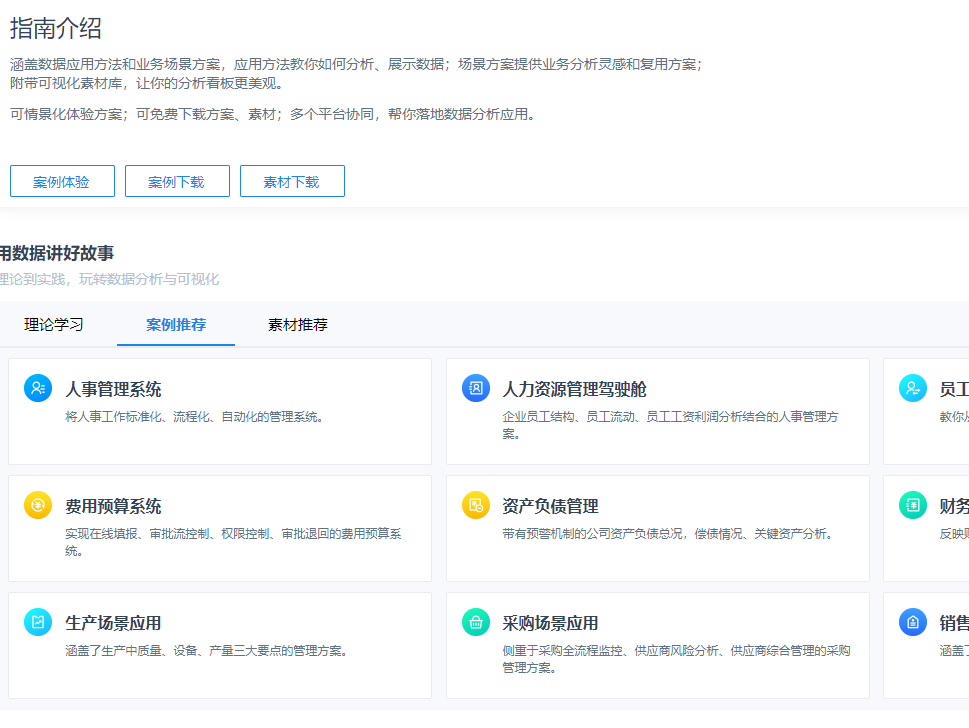Click the blue 人事管理系统 card icon
The width and height of the screenshot is (969, 728).
(38, 388)
